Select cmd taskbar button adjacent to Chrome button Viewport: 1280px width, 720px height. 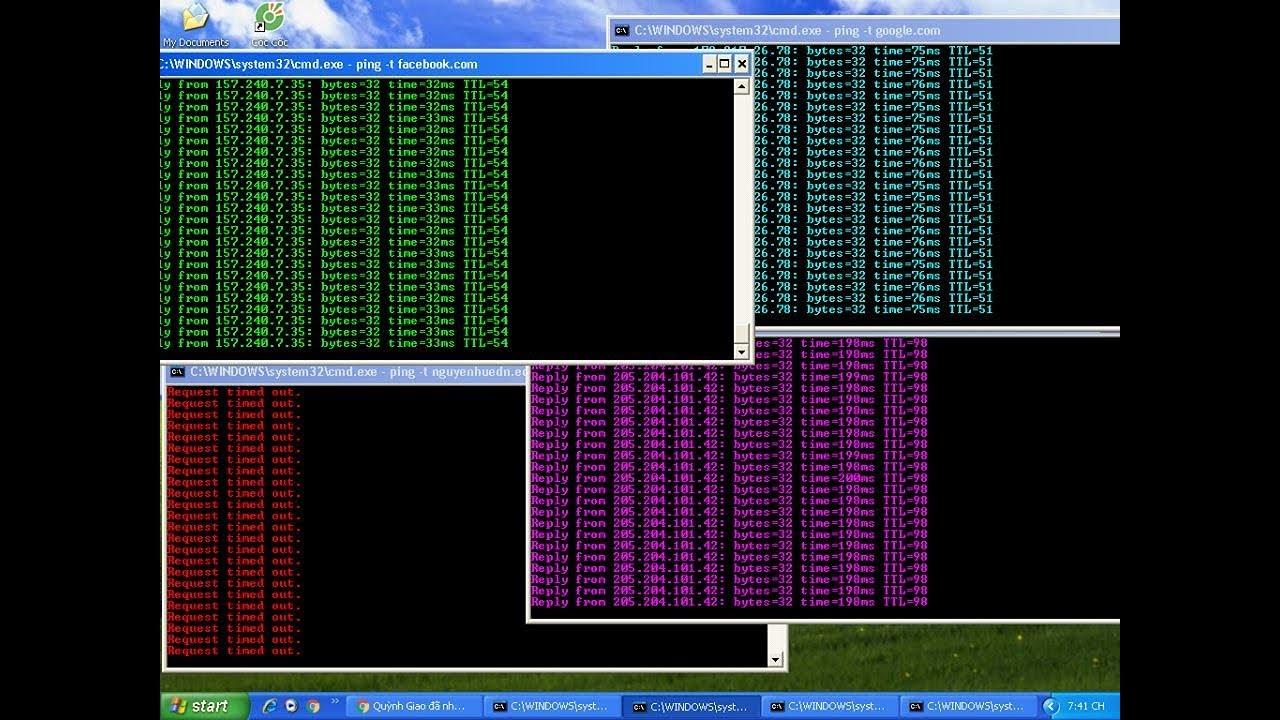pyautogui.click(x=553, y=706)
